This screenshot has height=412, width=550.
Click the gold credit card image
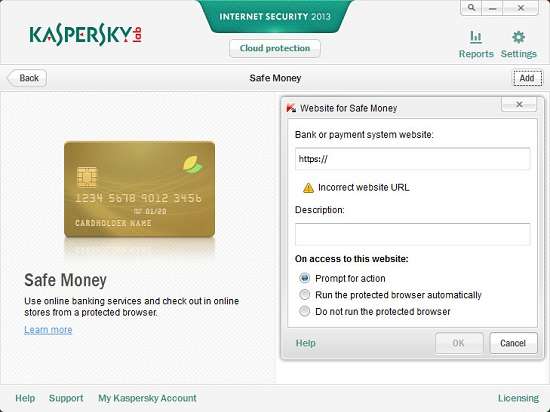139,189
